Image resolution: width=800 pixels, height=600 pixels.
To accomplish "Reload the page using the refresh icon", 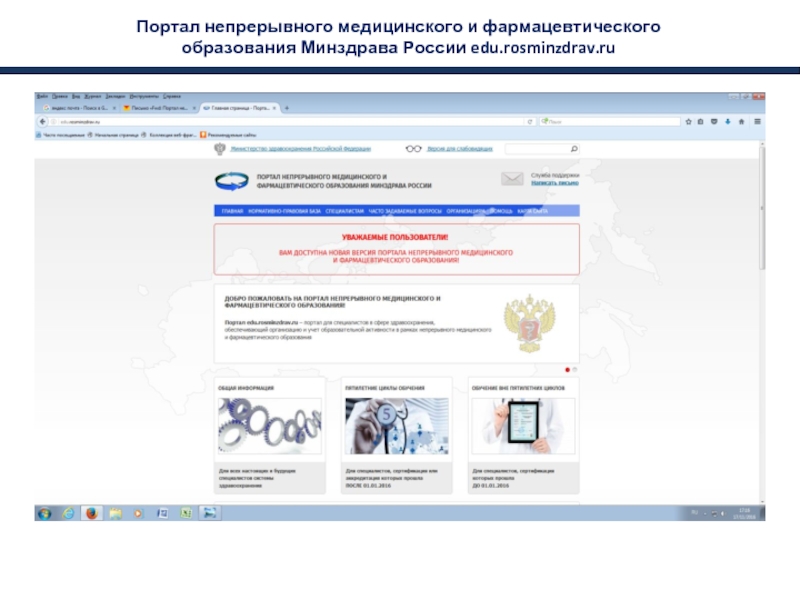I will [x=530, y=121].
